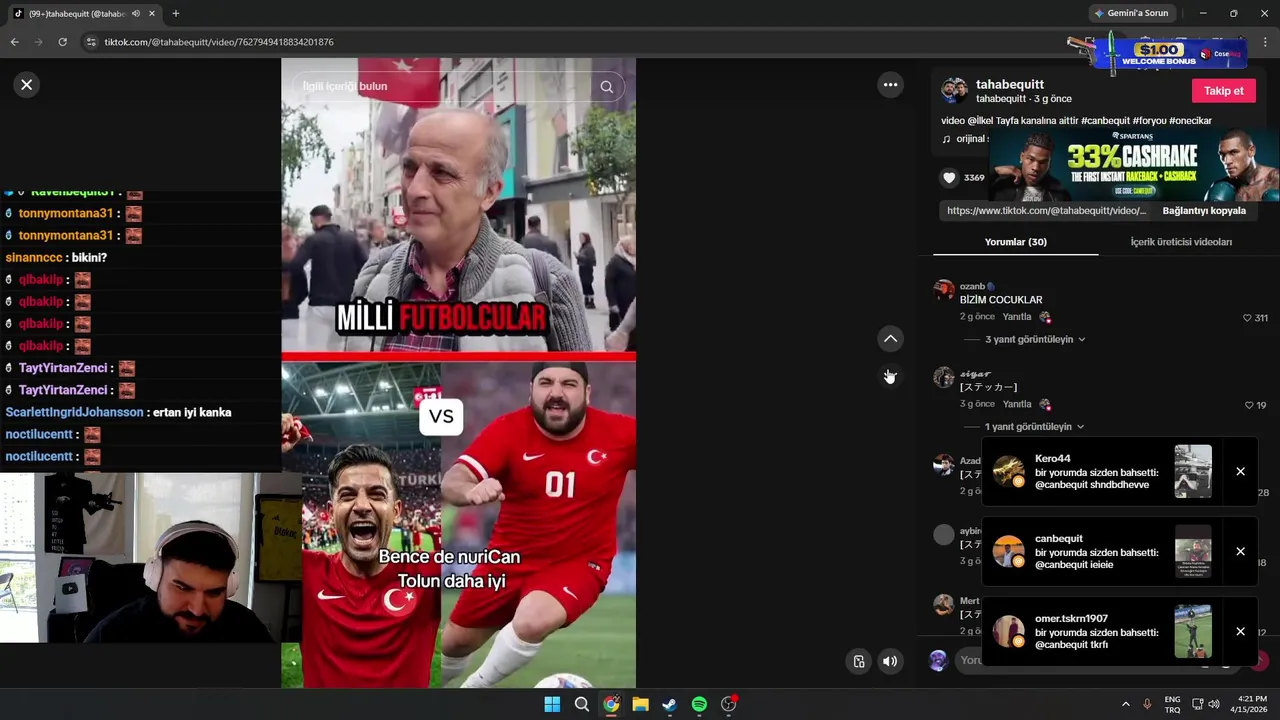Click #canbequit hashtag in caption
Viewport: 1280px width, 720px height.
tap(1105, 121)
